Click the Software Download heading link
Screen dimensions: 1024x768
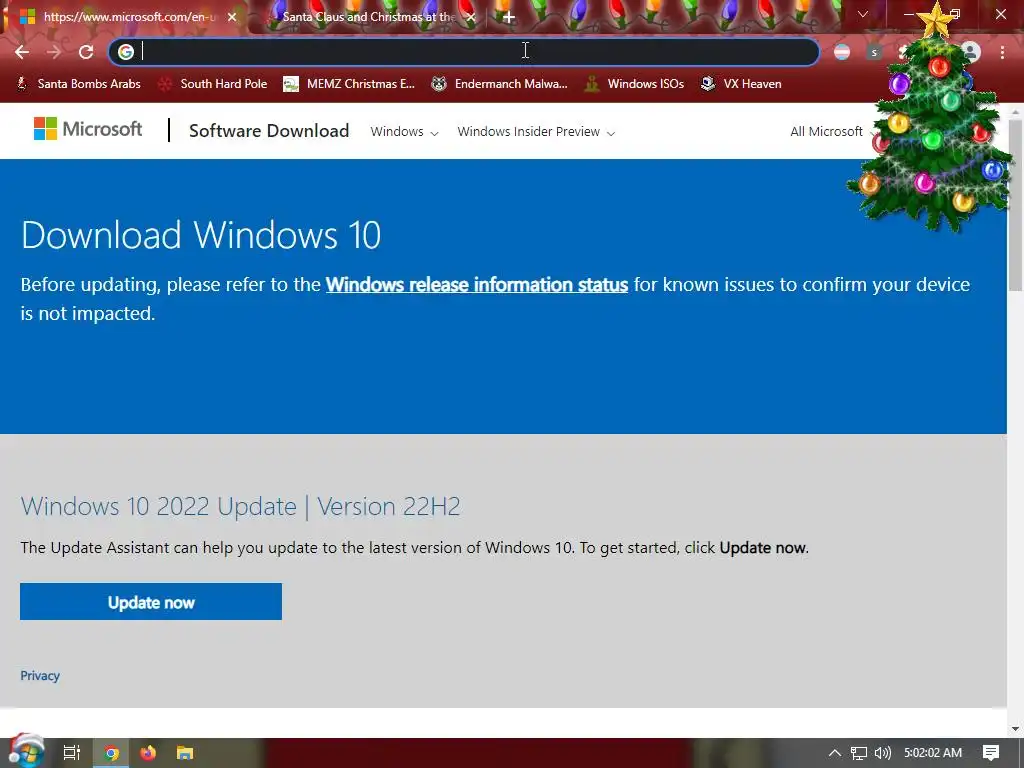click(269, 131)
